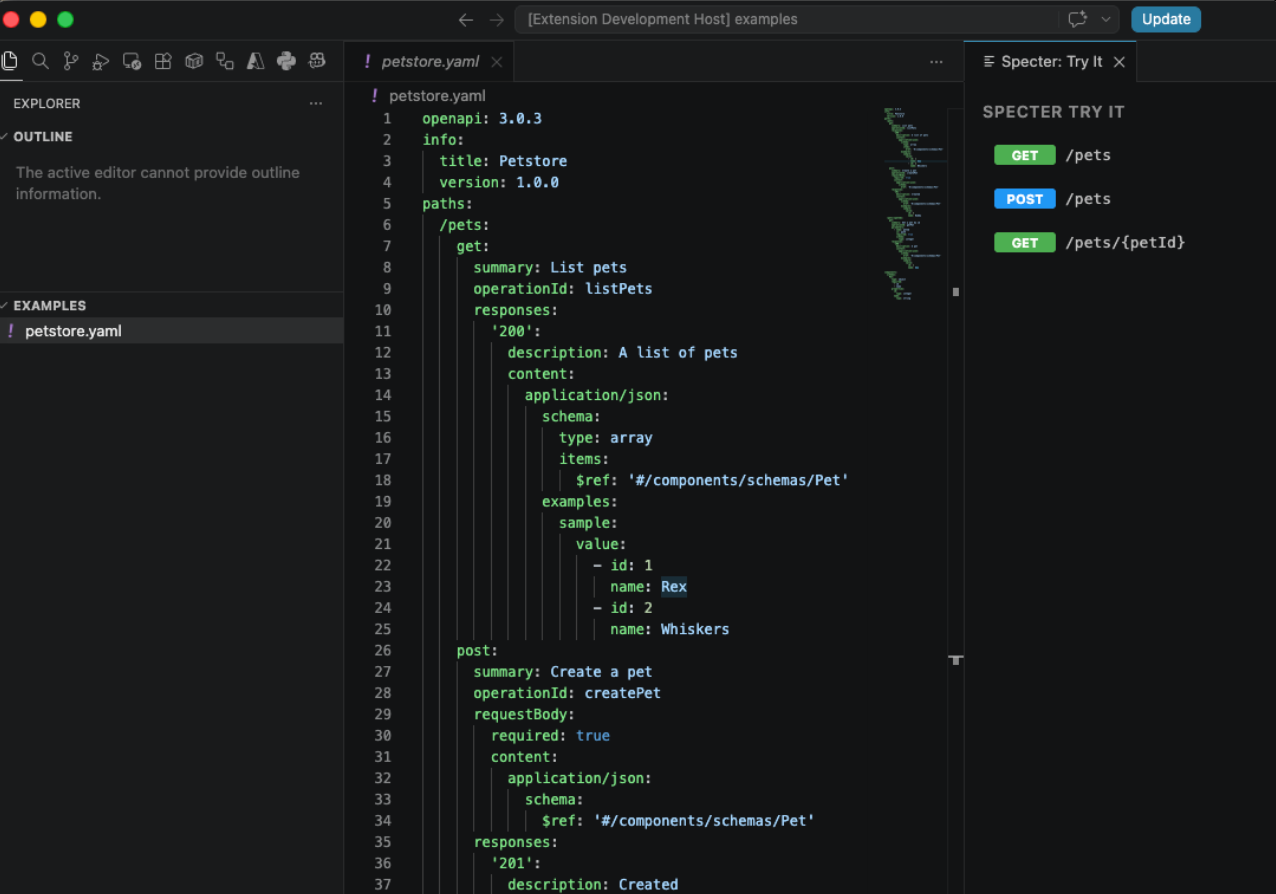This screenshot has height=894, width=1276.
Task: Click the connected-boxes diagram icon in the activity bar
Action: coord(225,61)
